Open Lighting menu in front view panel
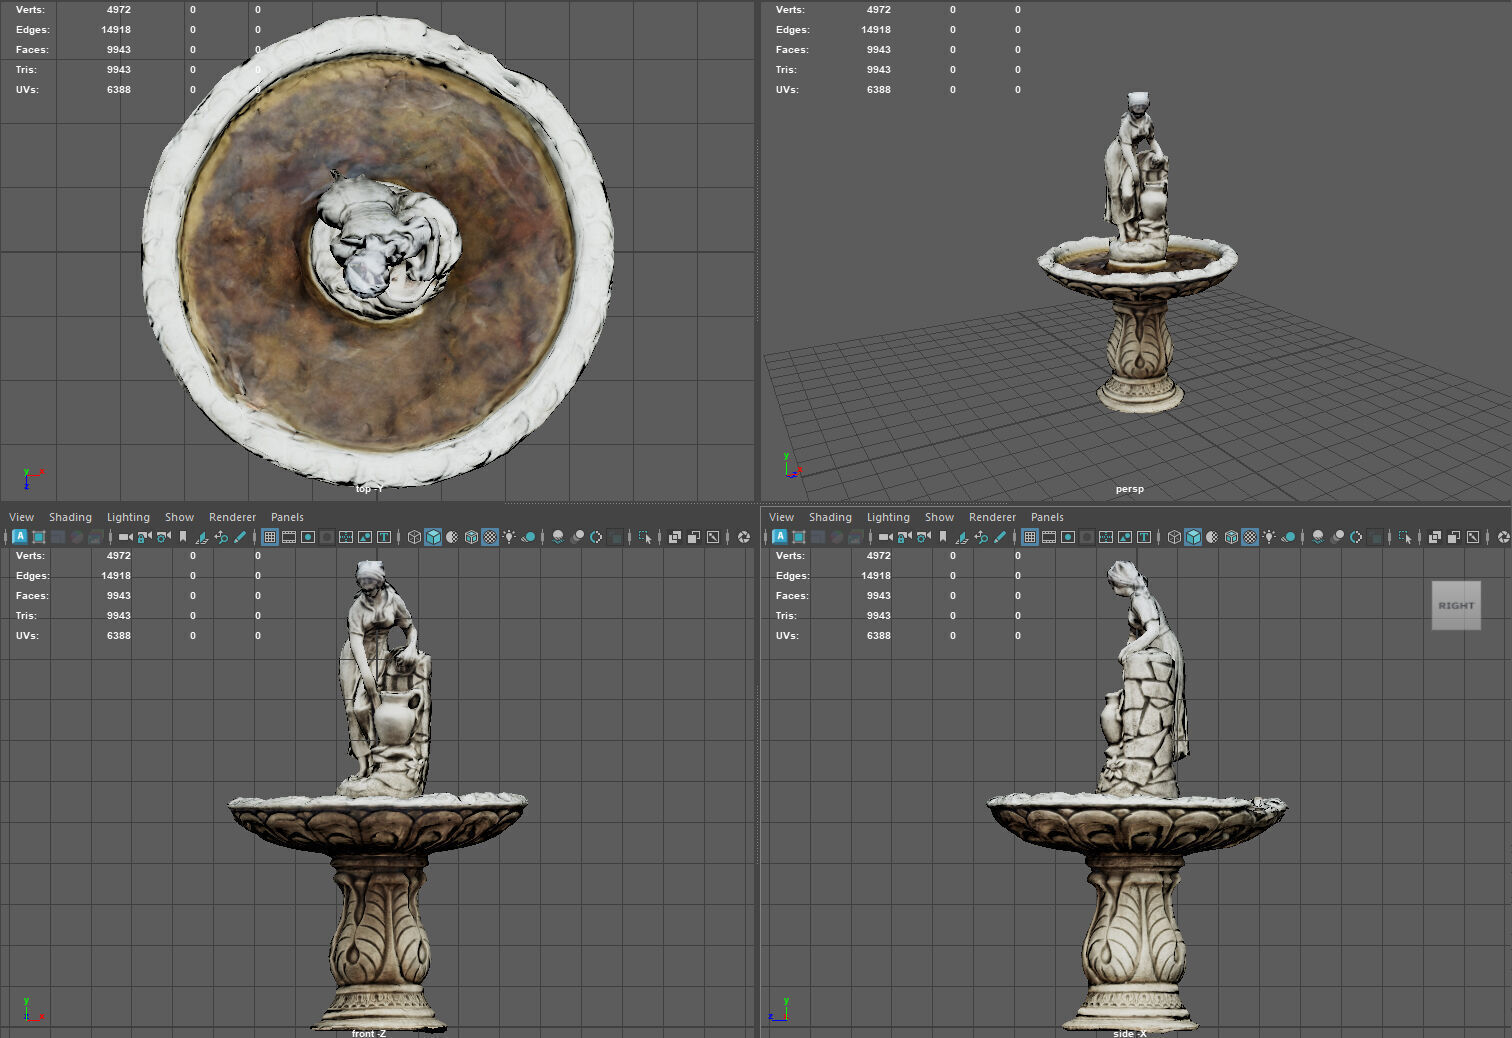The image size is (1512, 1038). tap(128, 517)
